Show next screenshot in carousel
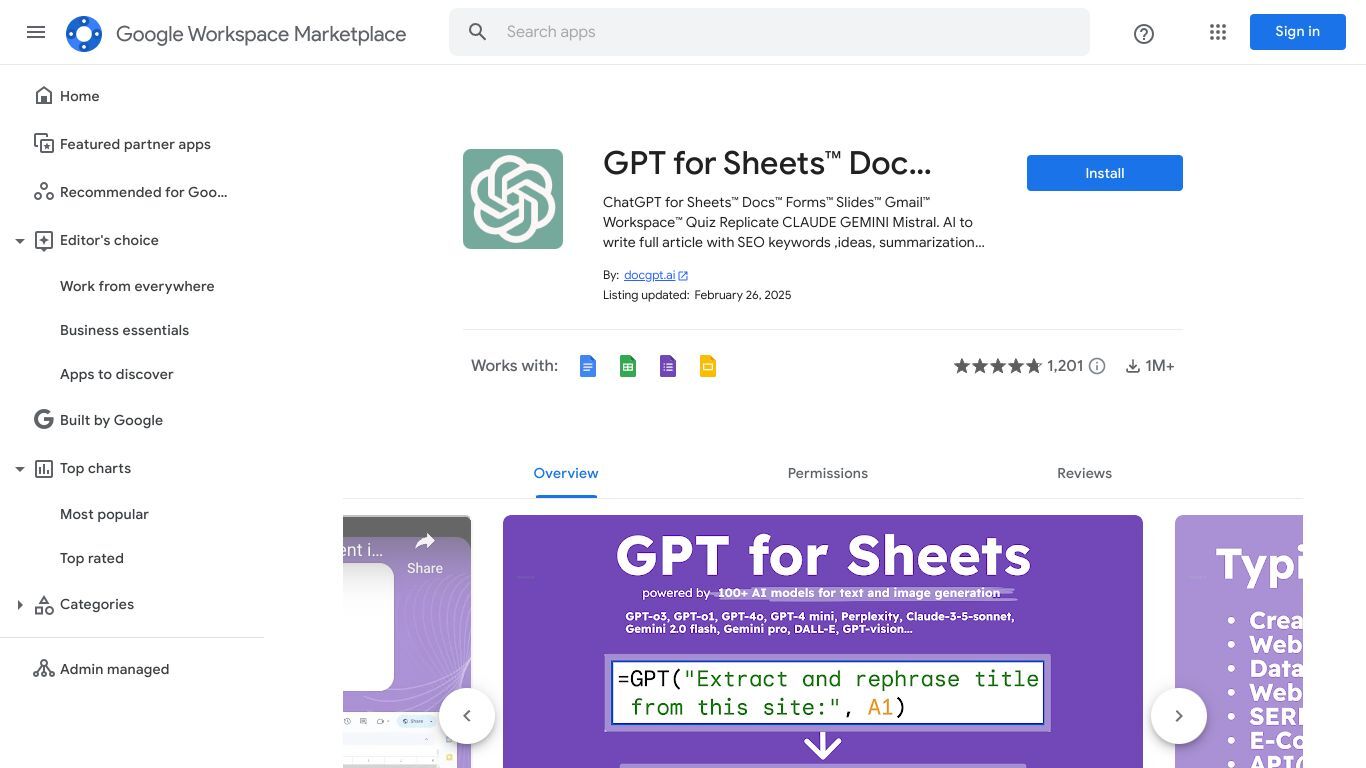The width and height of the screenshot is (1366, 768). click(1179, 716)
